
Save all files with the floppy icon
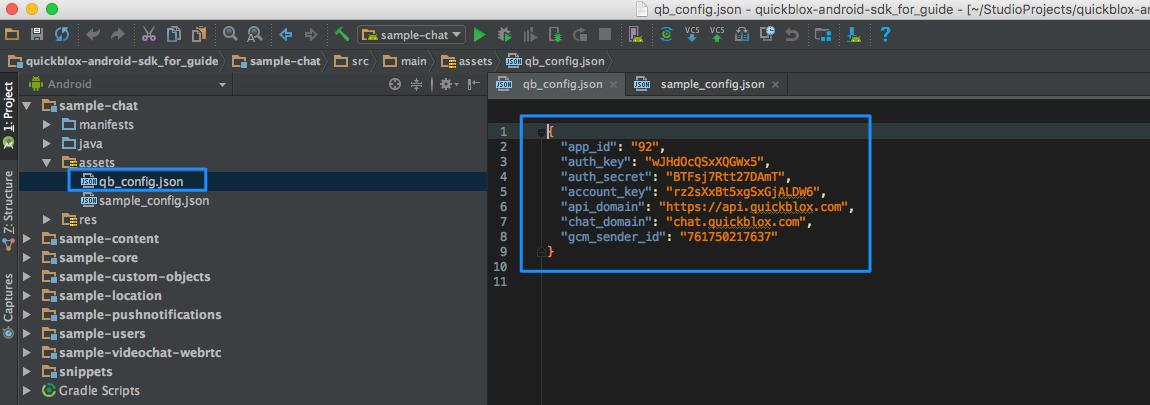click(37, 34)
